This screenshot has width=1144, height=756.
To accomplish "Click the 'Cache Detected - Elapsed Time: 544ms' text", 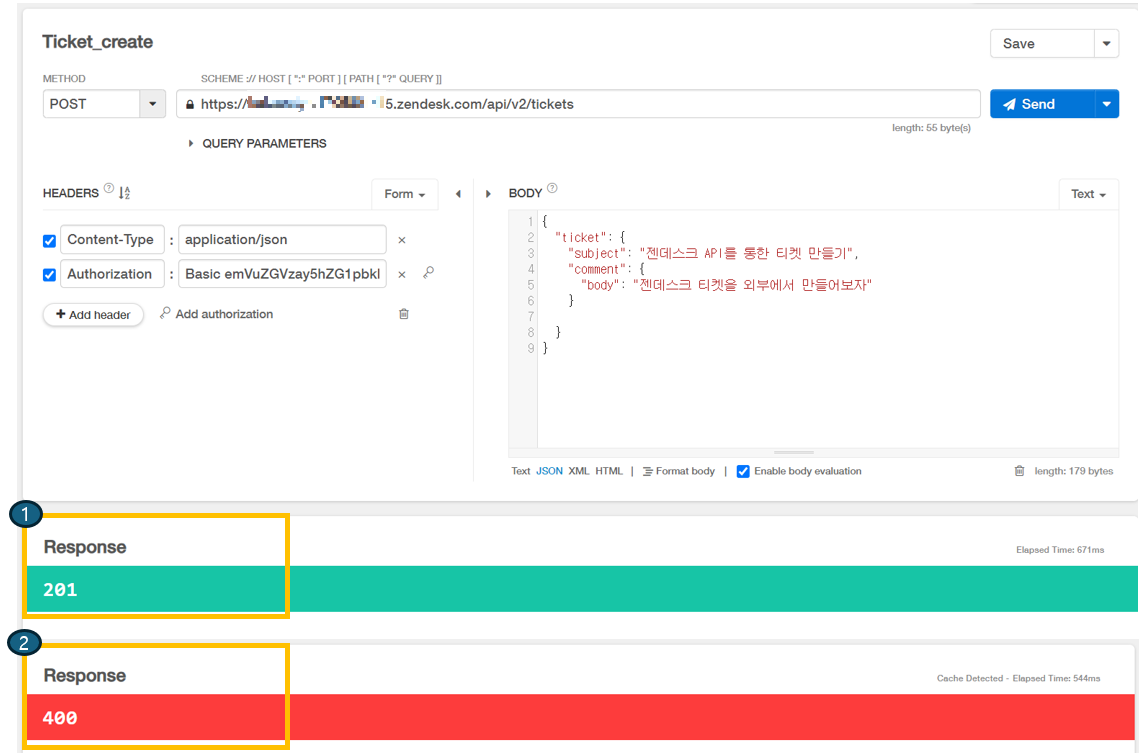I will point(1018,679).
